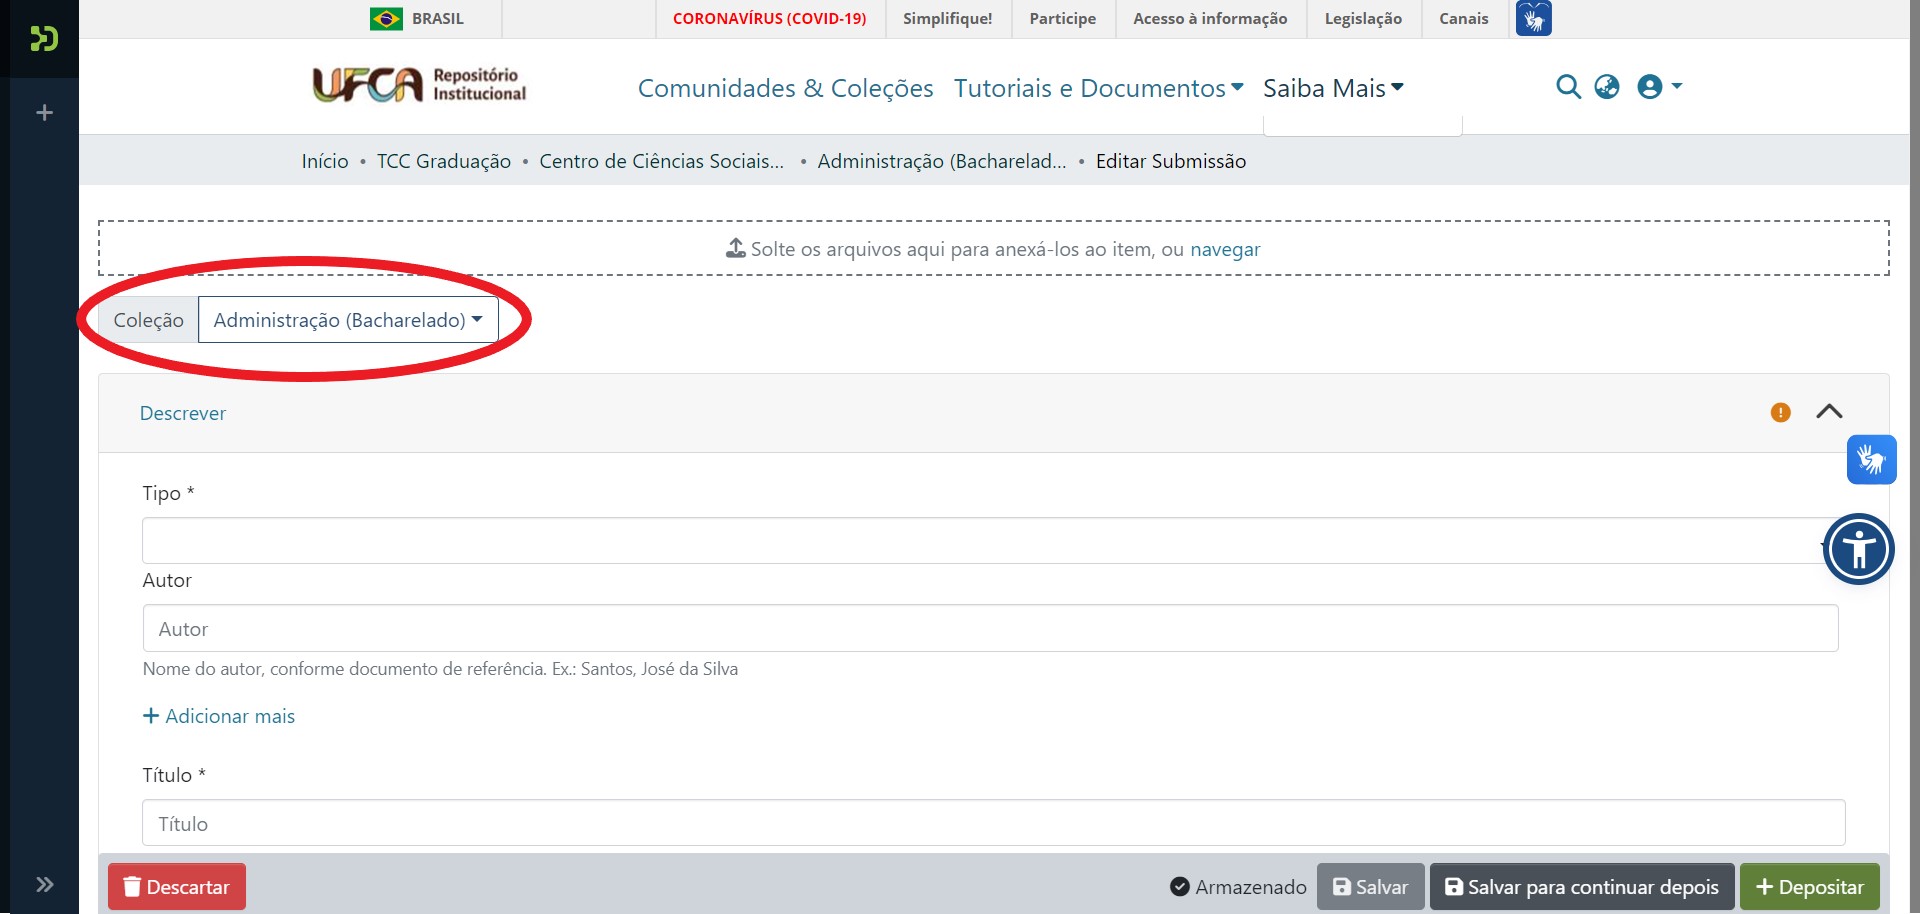The image size is (1920, 914).
Task: Select the DSpace logo in the sidebar
Action: (42, 40)
